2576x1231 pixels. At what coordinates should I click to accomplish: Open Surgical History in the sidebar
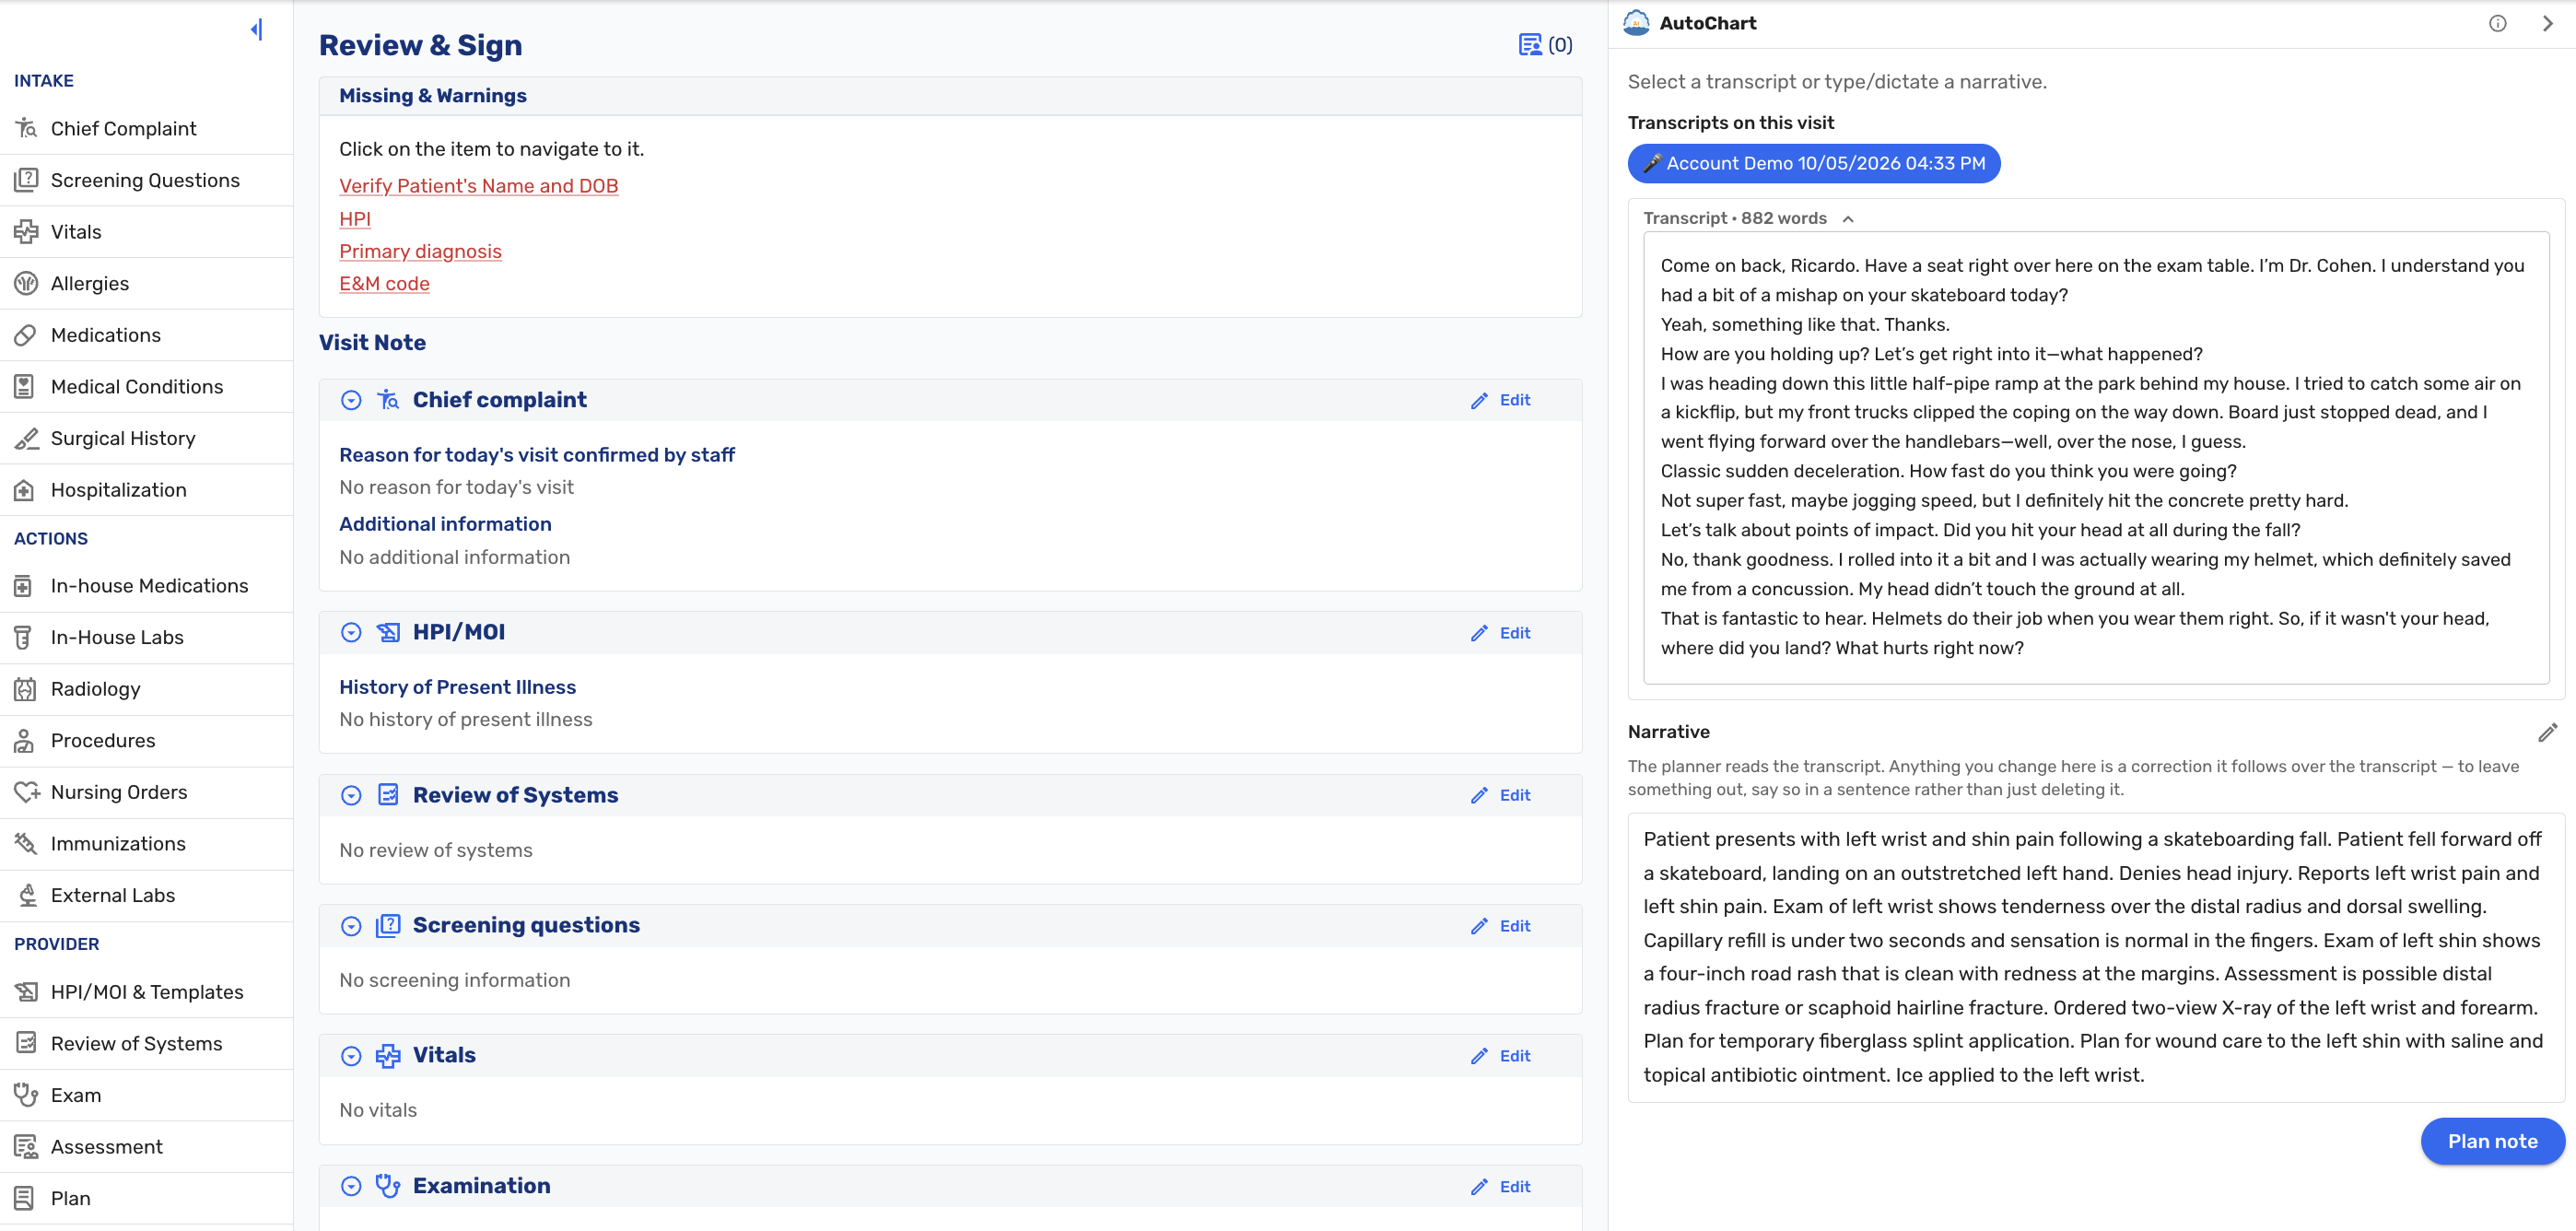[x=146, y=438]
